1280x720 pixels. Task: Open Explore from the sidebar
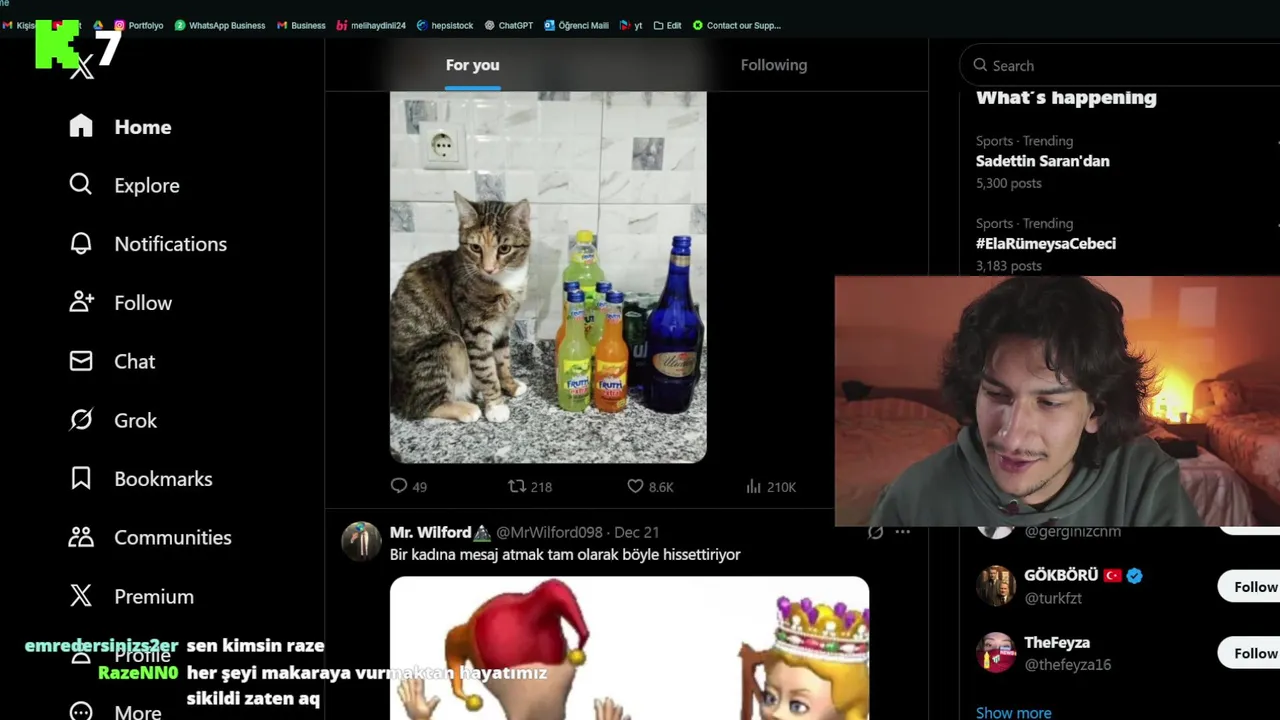click(124, 185)
